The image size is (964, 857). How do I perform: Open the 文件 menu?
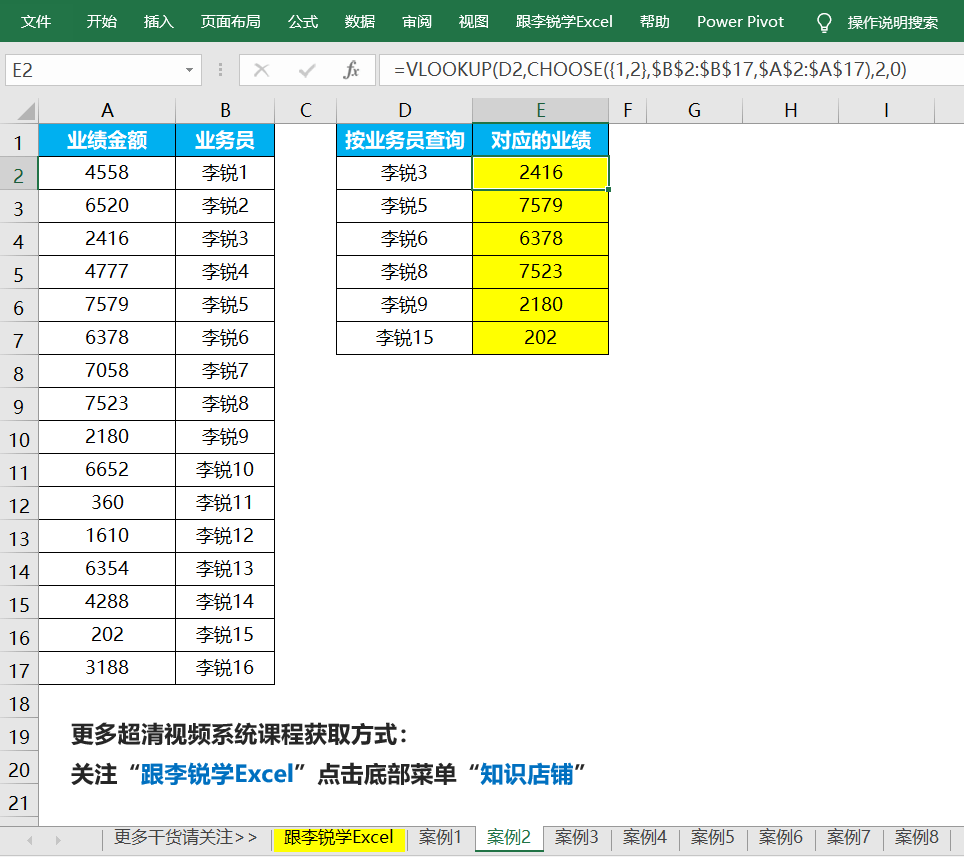point(37,22)
